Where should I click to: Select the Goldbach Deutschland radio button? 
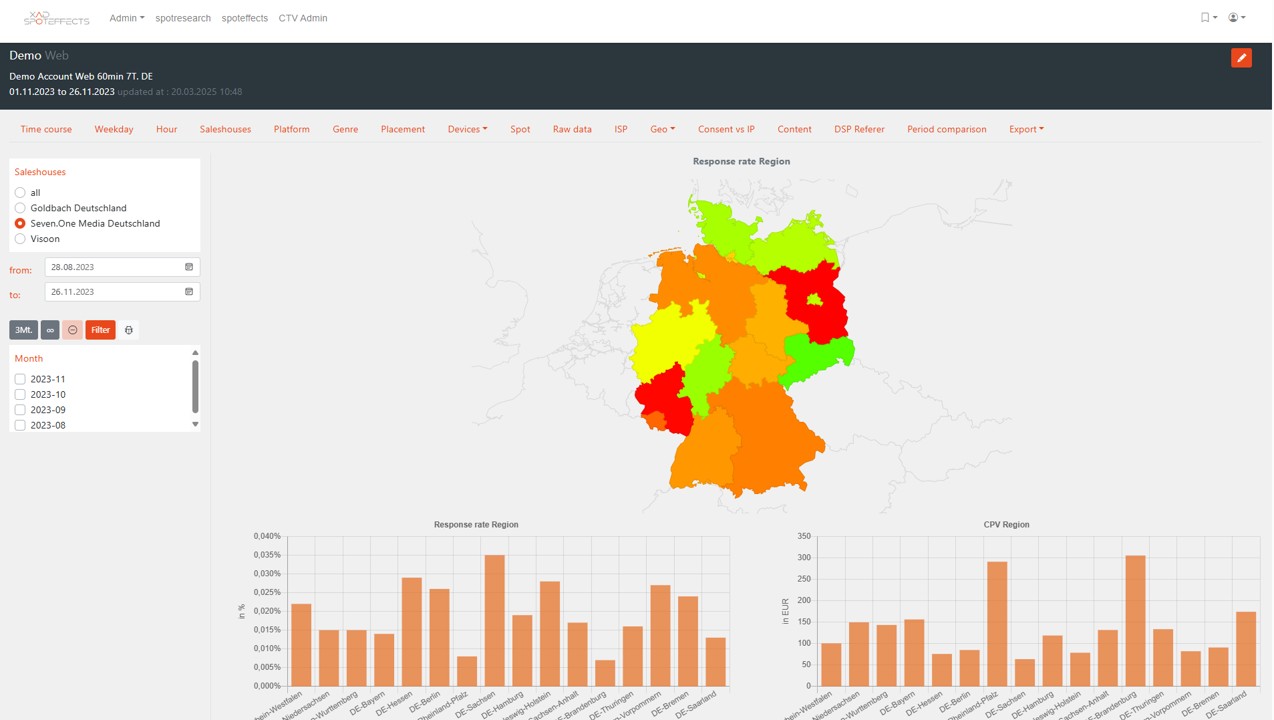(x=20, y=208)
